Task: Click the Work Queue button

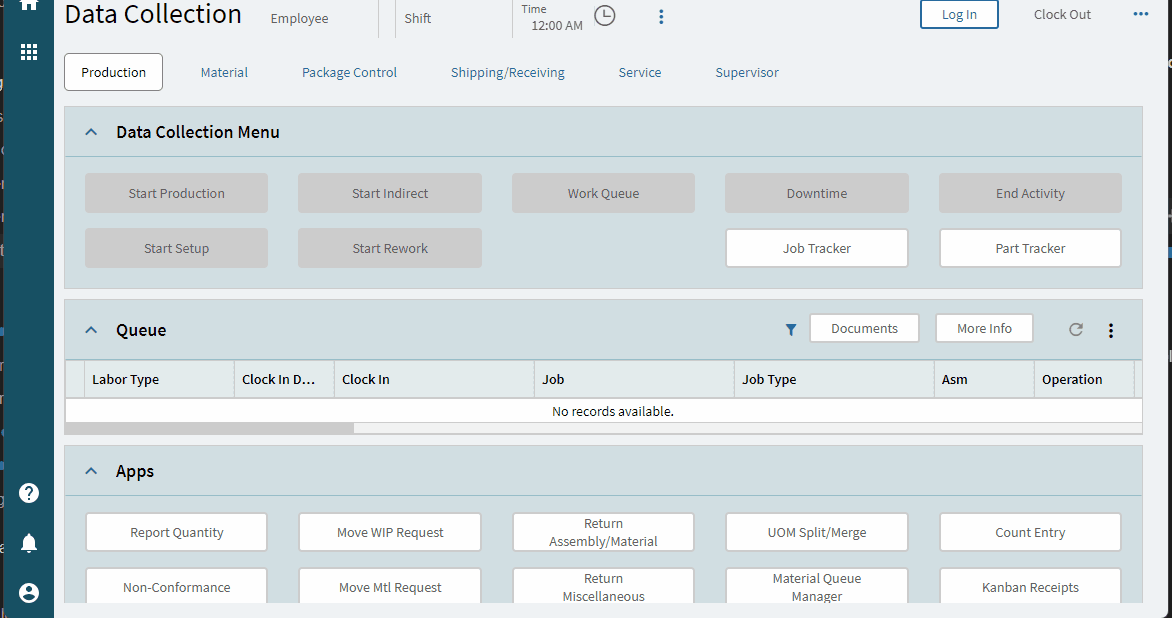Action: pos(603,194)
